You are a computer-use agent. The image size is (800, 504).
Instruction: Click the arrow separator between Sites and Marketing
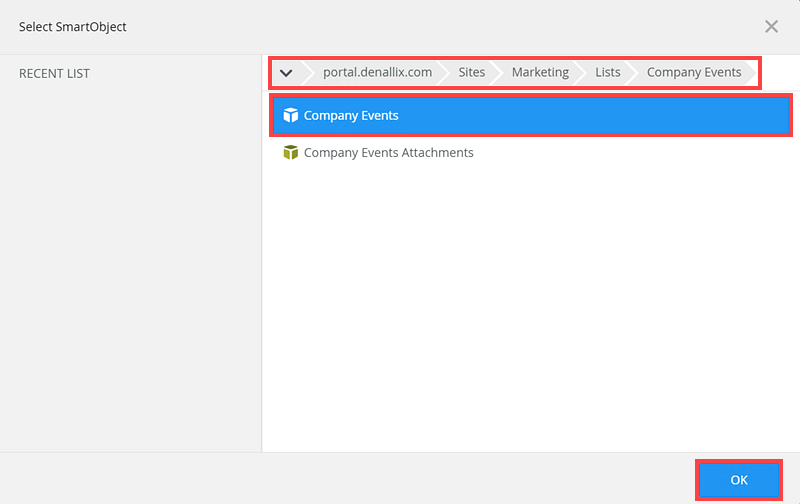click(x=497, y=73)
